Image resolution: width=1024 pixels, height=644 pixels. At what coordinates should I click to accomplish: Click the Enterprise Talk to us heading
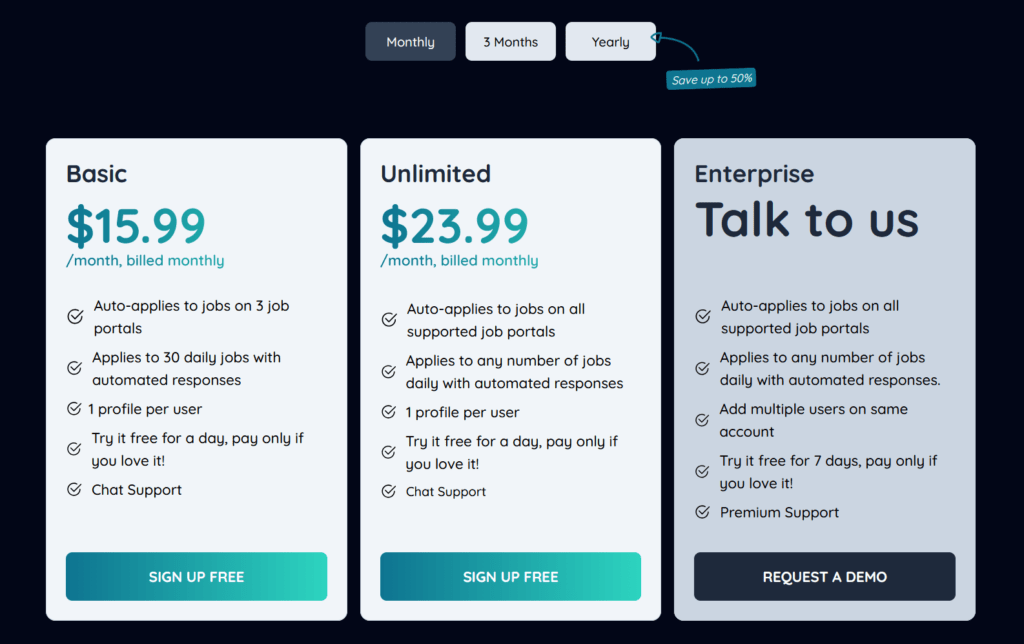(806, 220)
